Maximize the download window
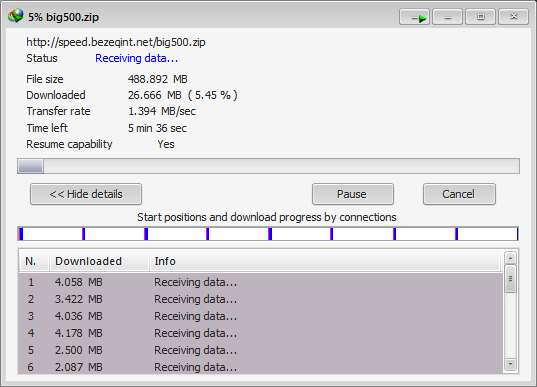This screenshot has width=537, height=387. pyautogui.click(x=480, y=17)
